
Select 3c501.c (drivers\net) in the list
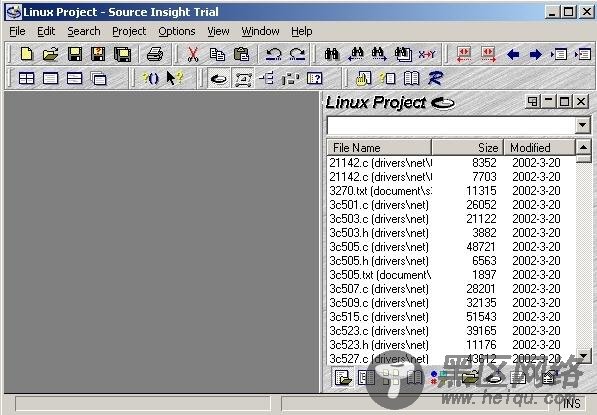(x=451, y=205)
